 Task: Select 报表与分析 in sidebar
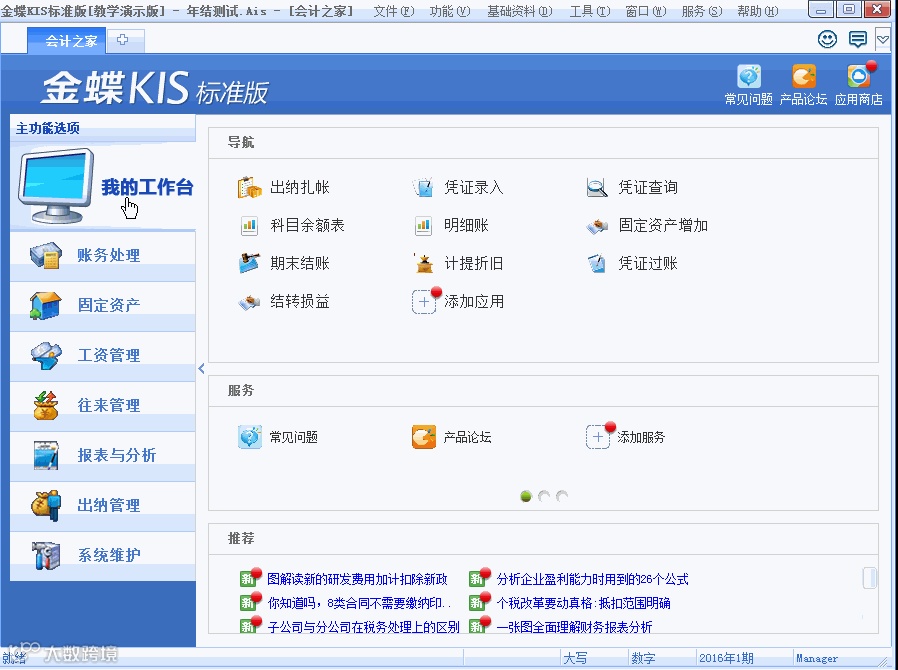[103, 455]
